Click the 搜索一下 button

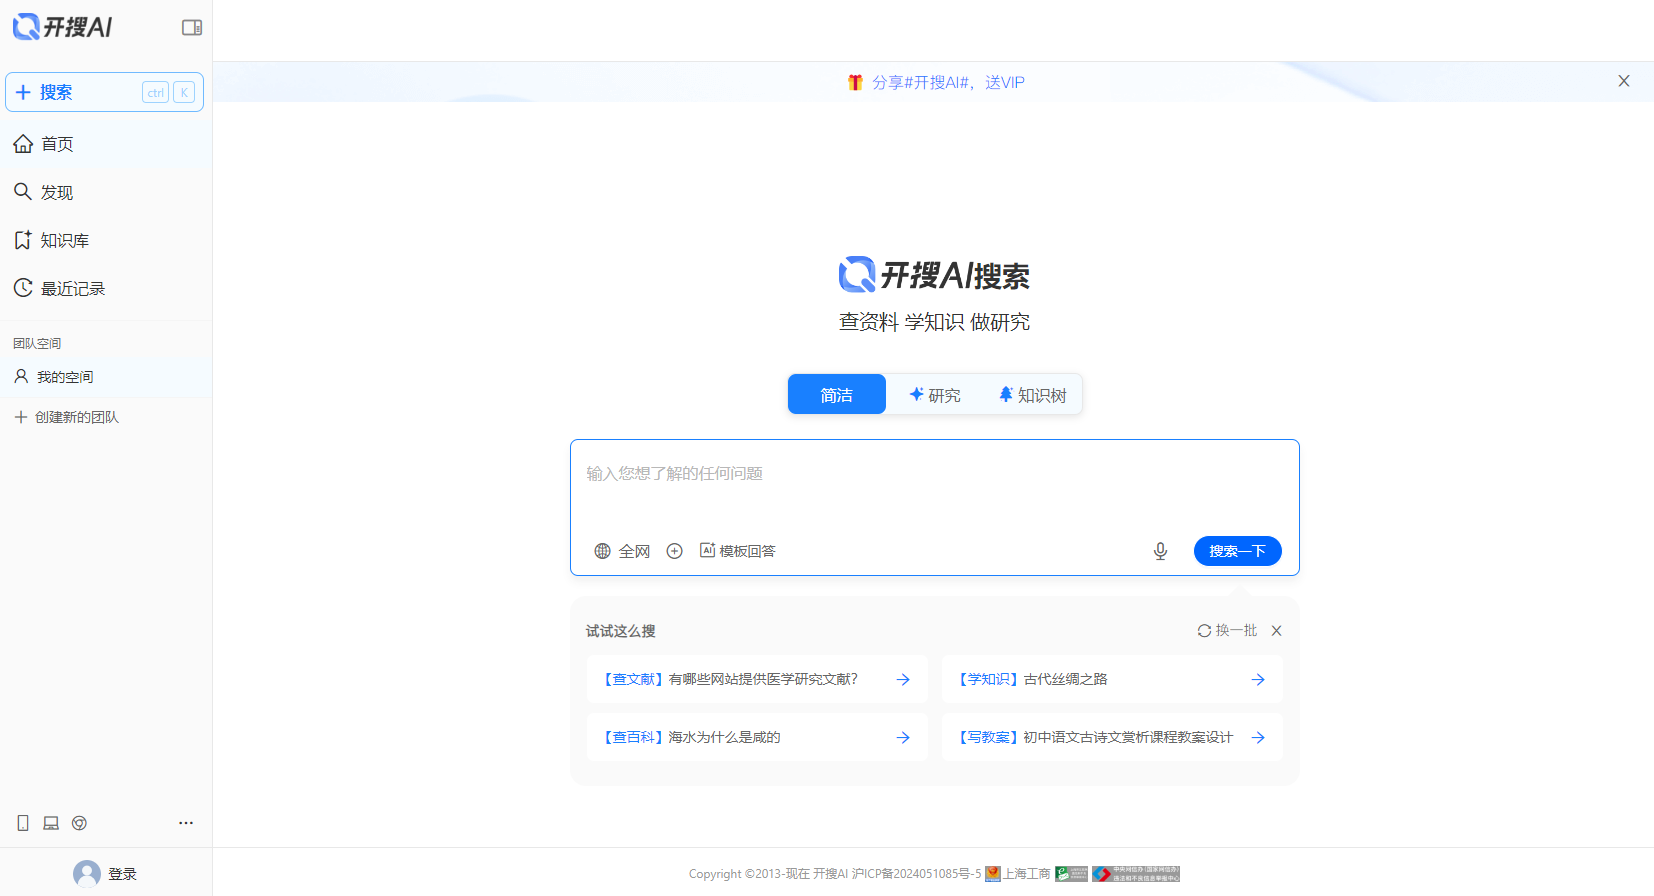[x=1237, y=551]
